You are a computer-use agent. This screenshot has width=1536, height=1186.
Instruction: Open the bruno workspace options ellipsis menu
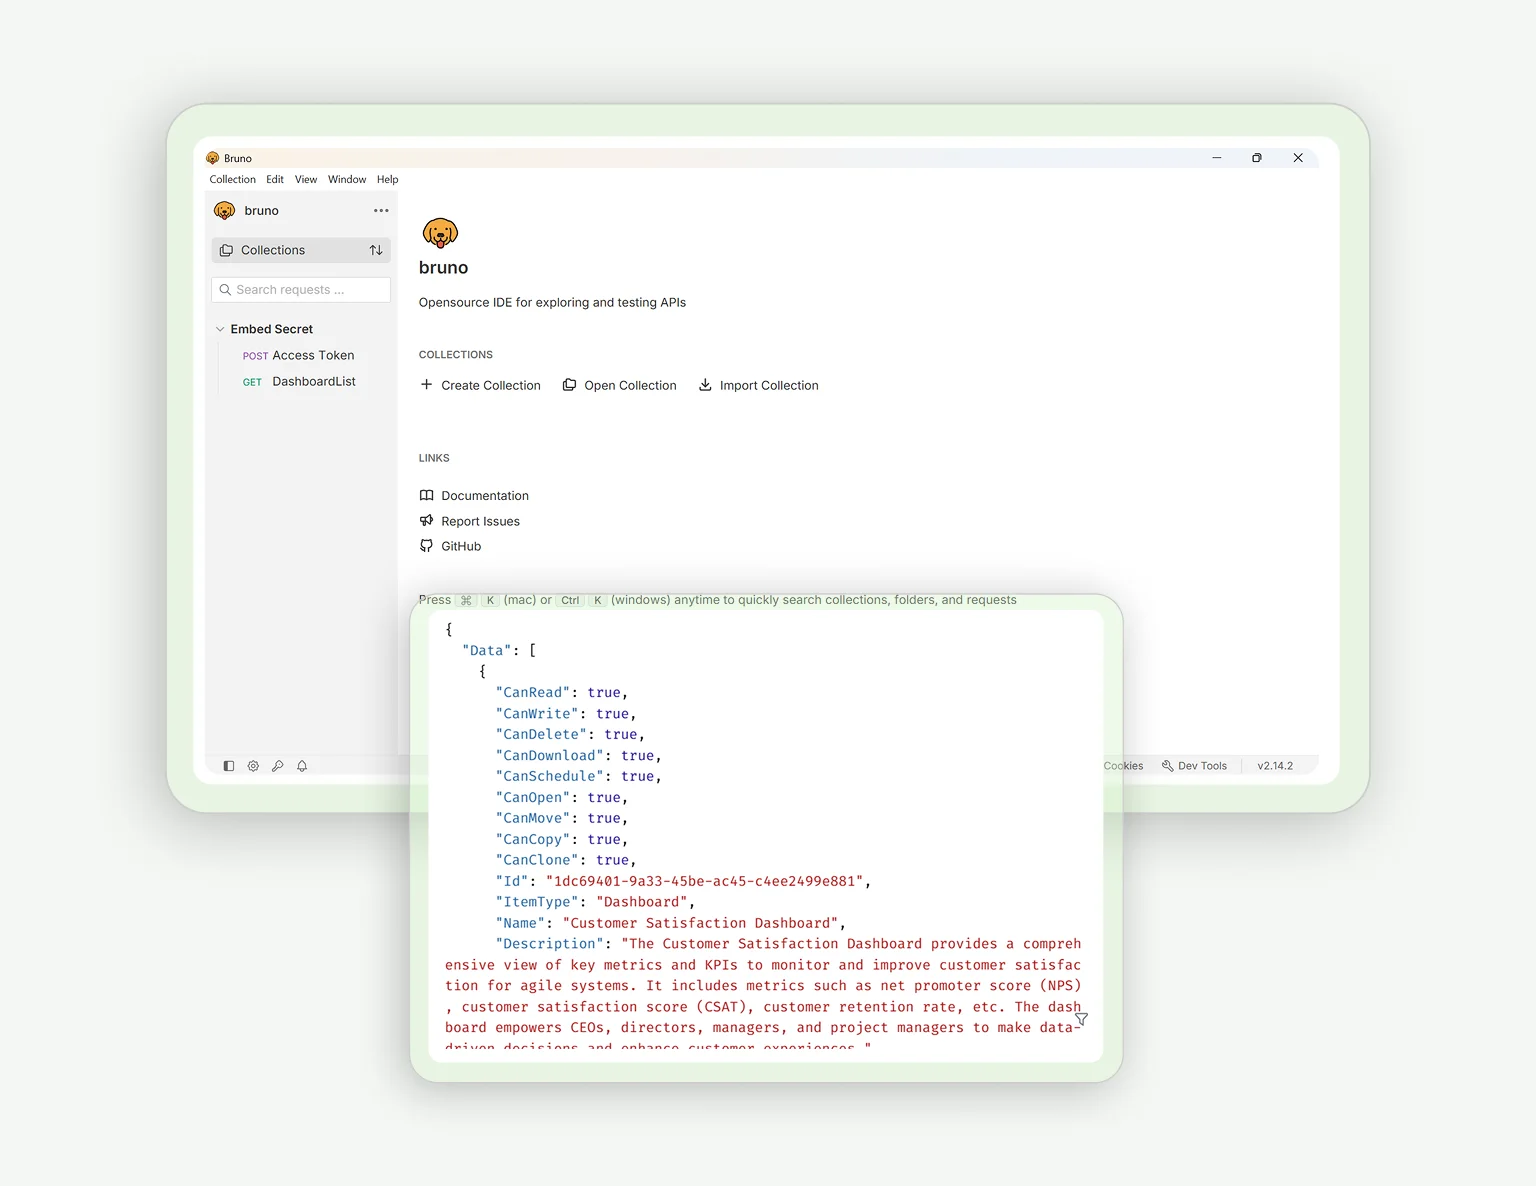pyautogui.click(x=381, y=211)
